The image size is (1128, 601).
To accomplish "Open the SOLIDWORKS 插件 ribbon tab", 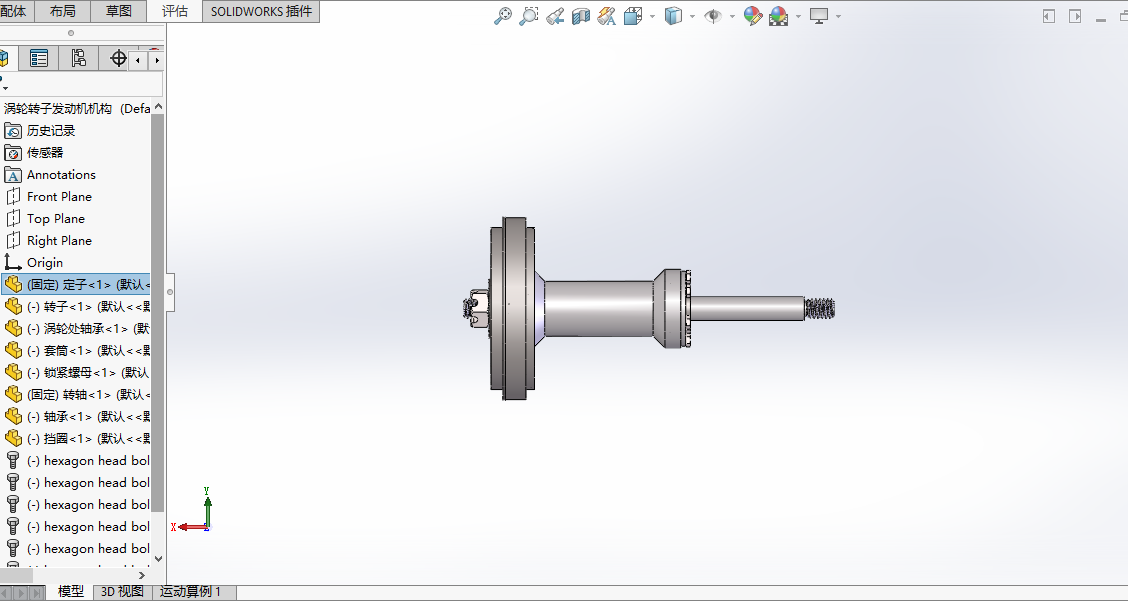I will tap(261, 11).
